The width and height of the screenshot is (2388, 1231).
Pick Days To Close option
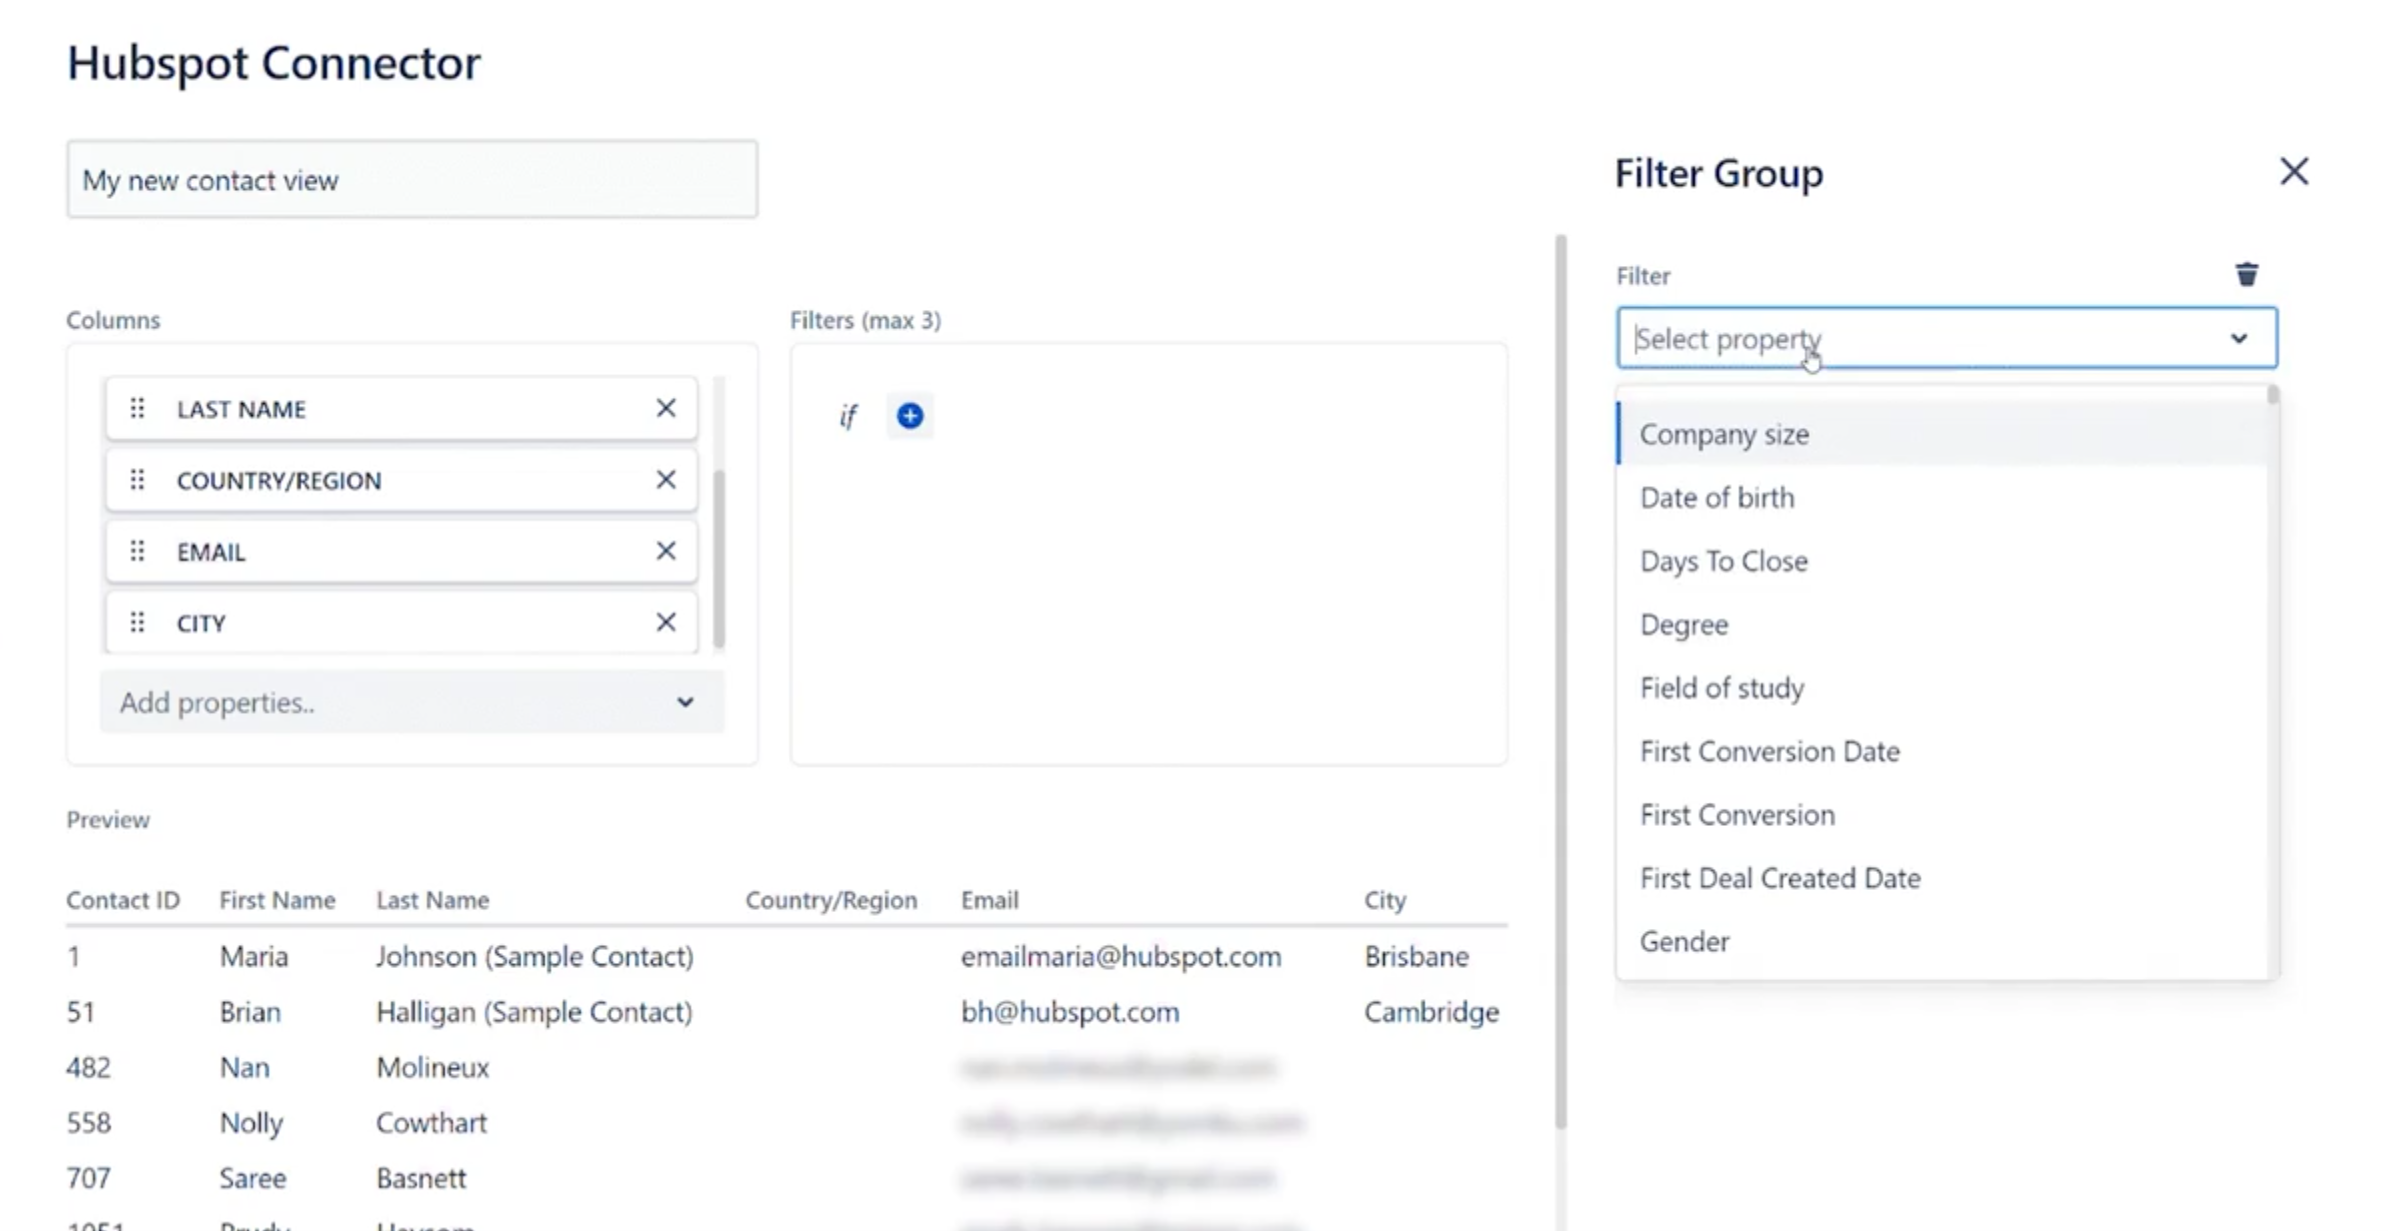[x=1723, y=561]
